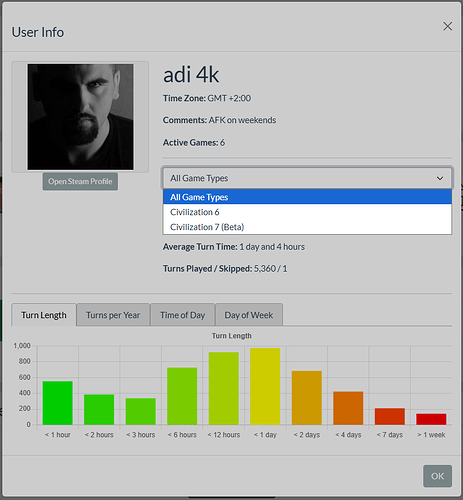Click the user's profile photo

[x=80, y=117]
